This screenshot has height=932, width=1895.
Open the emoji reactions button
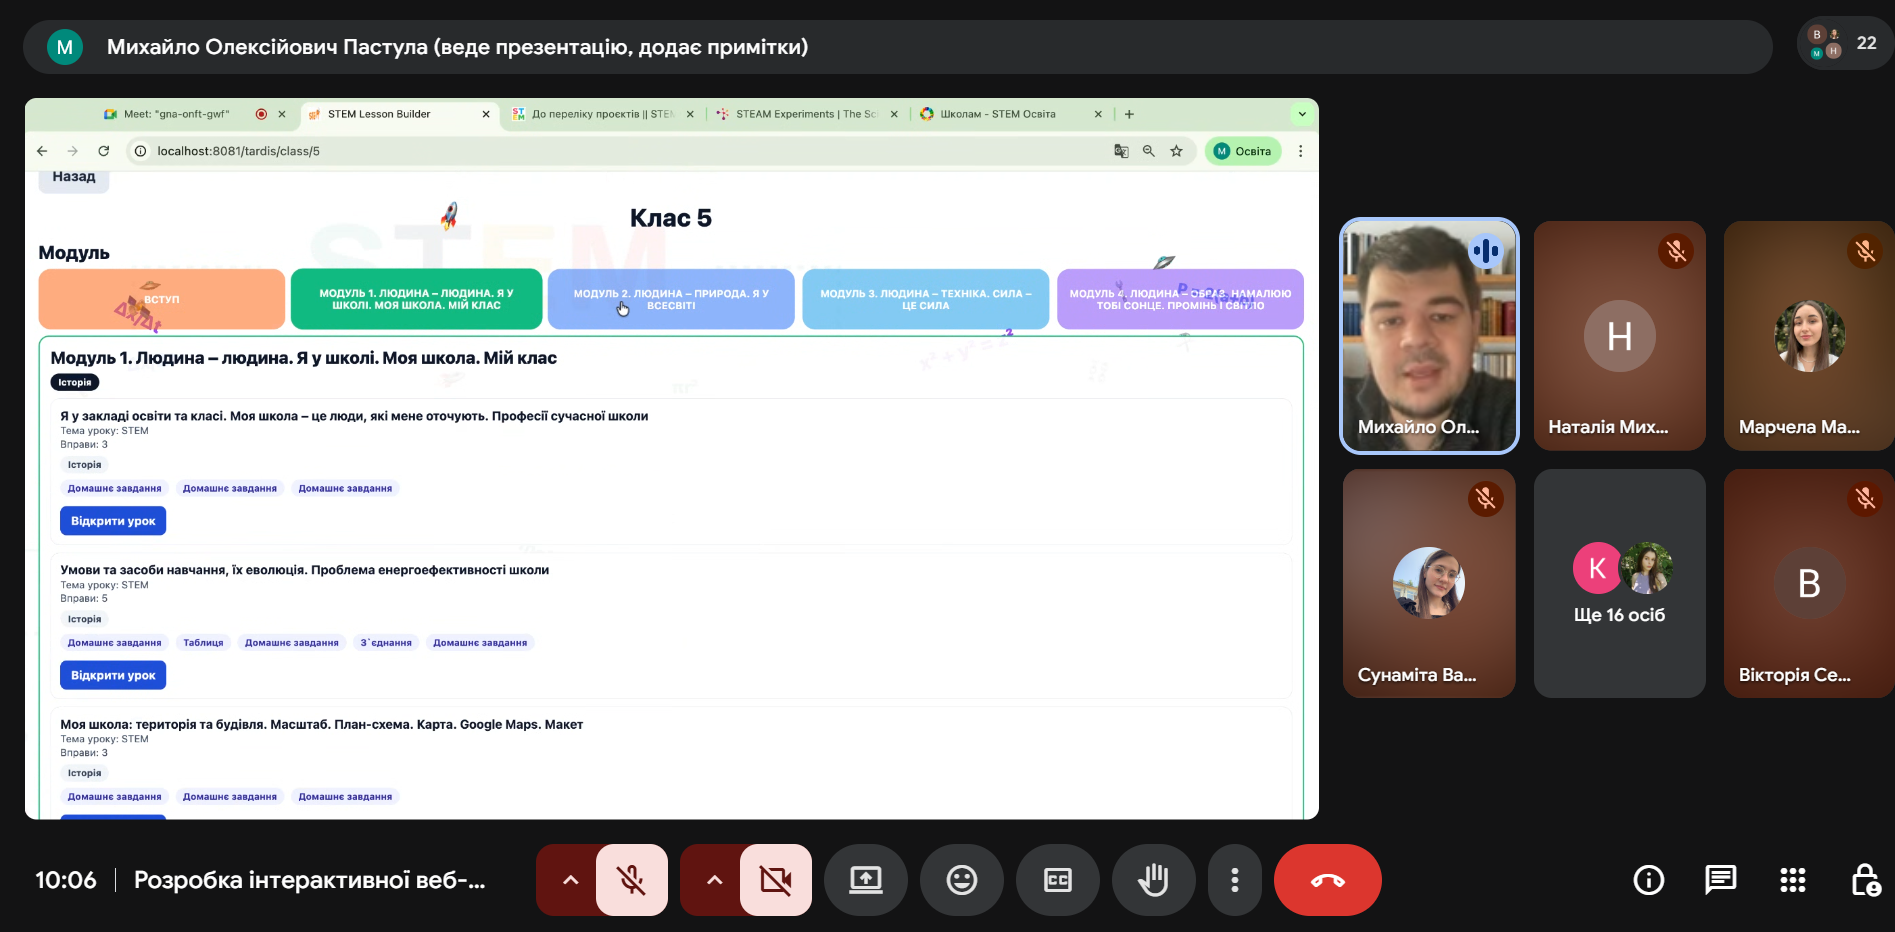[962, 880]
